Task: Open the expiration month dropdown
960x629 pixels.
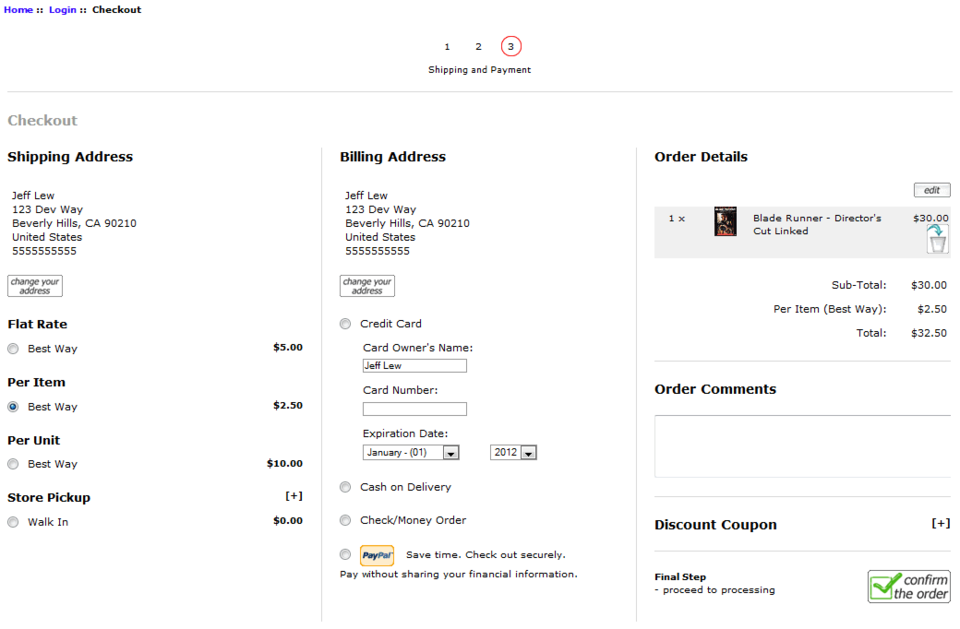Action: (x=449, y=451)
